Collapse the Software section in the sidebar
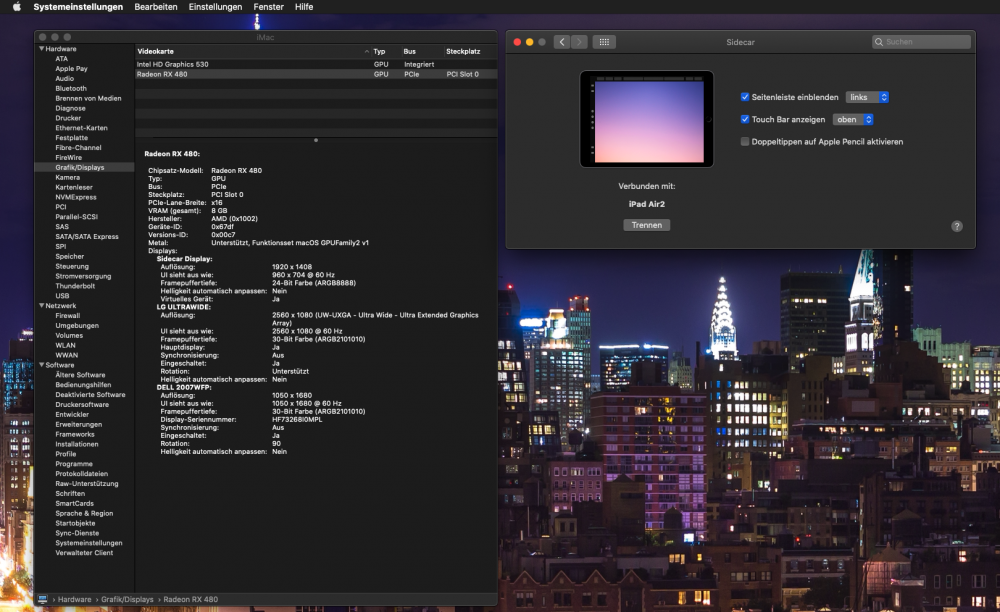This screenshot has height=612, width=1000. click(41, 365)
